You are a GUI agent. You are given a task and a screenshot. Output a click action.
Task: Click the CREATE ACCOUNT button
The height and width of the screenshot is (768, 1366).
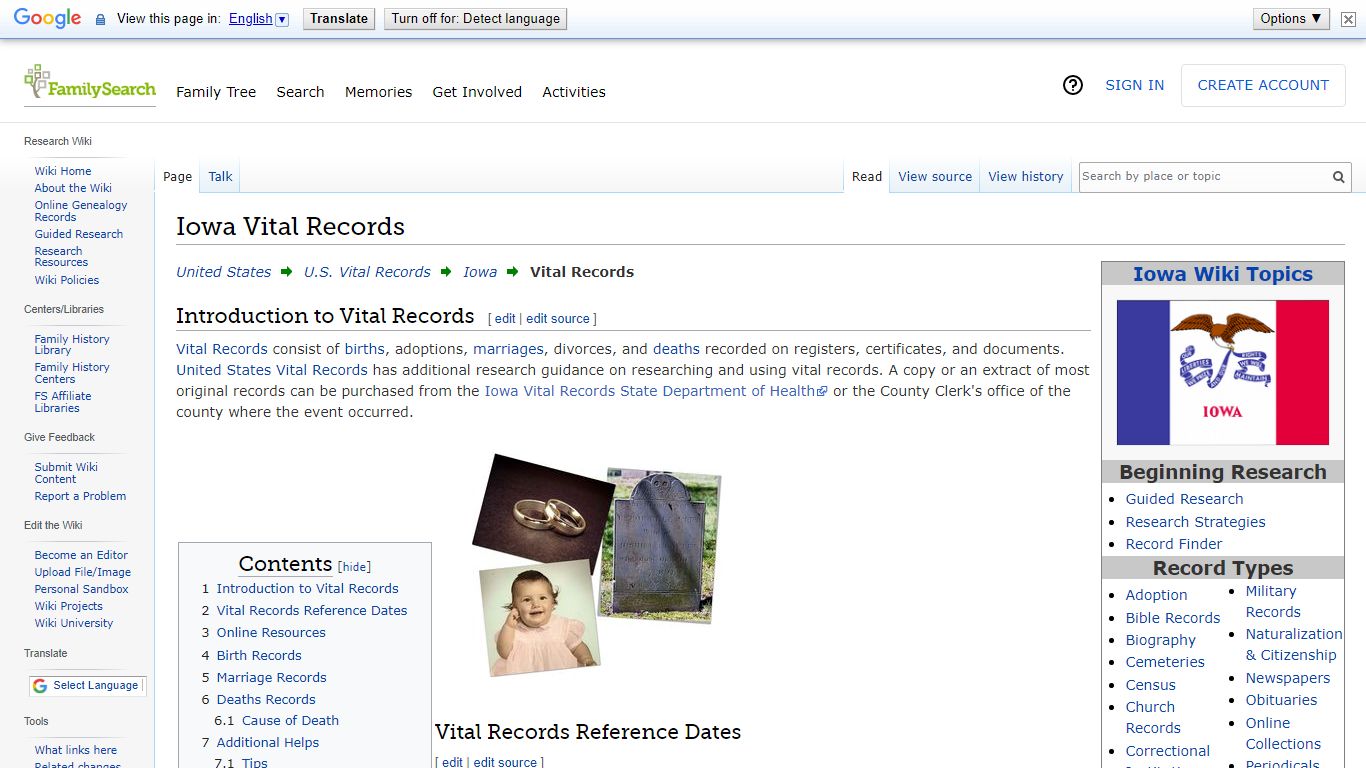pos(1263,86)
